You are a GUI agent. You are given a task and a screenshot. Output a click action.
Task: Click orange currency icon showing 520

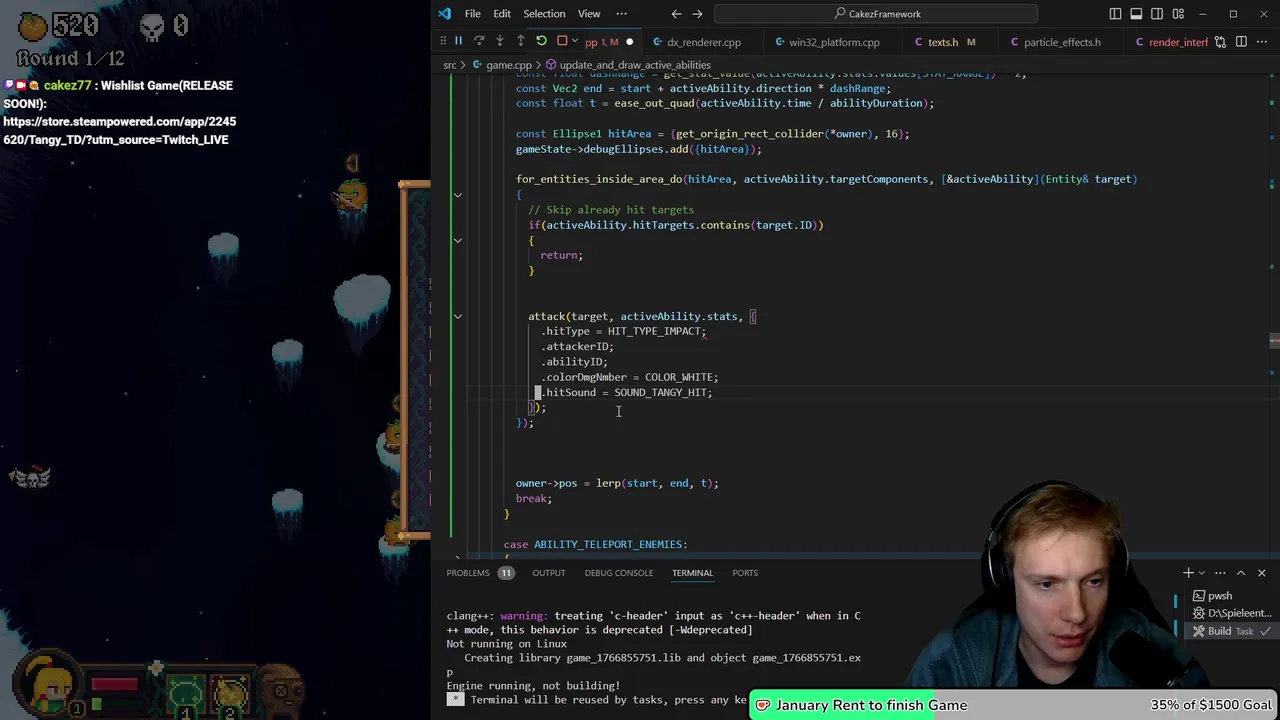(x=32, y=24)
